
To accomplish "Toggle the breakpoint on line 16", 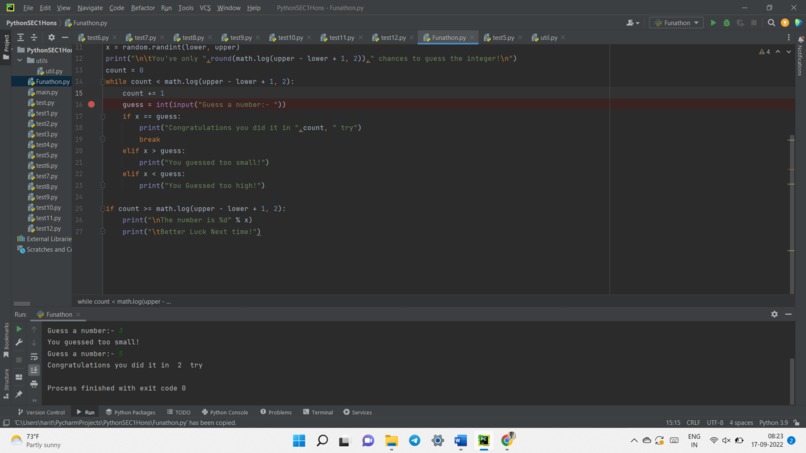I will pos(91,104).
